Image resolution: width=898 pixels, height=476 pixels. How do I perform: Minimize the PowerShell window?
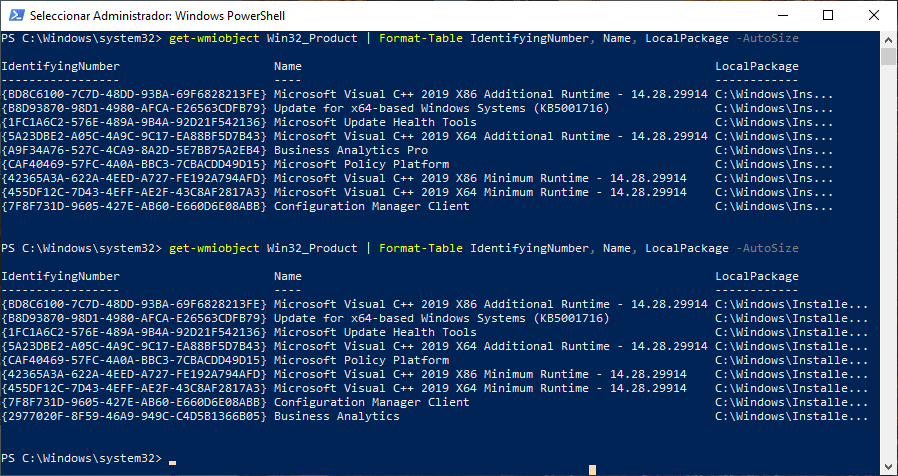click(782, 15)
